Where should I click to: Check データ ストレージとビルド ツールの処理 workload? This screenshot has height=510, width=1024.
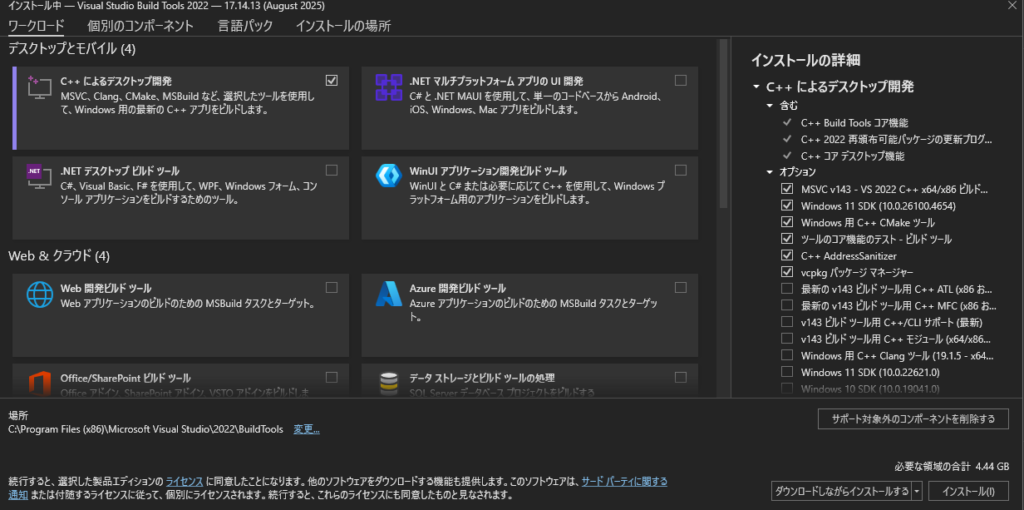[680, 377]
